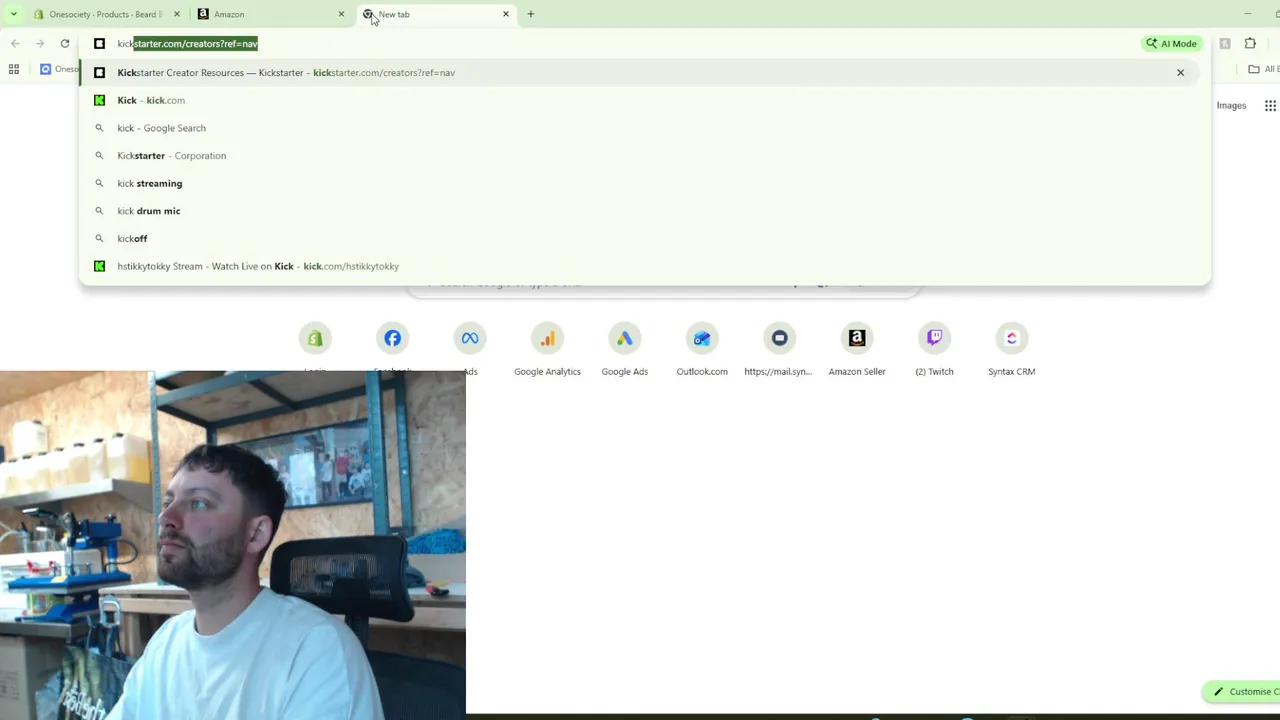The image size is (1280, 720).
Task: Click into the address bar text
Action: [188, 44]
